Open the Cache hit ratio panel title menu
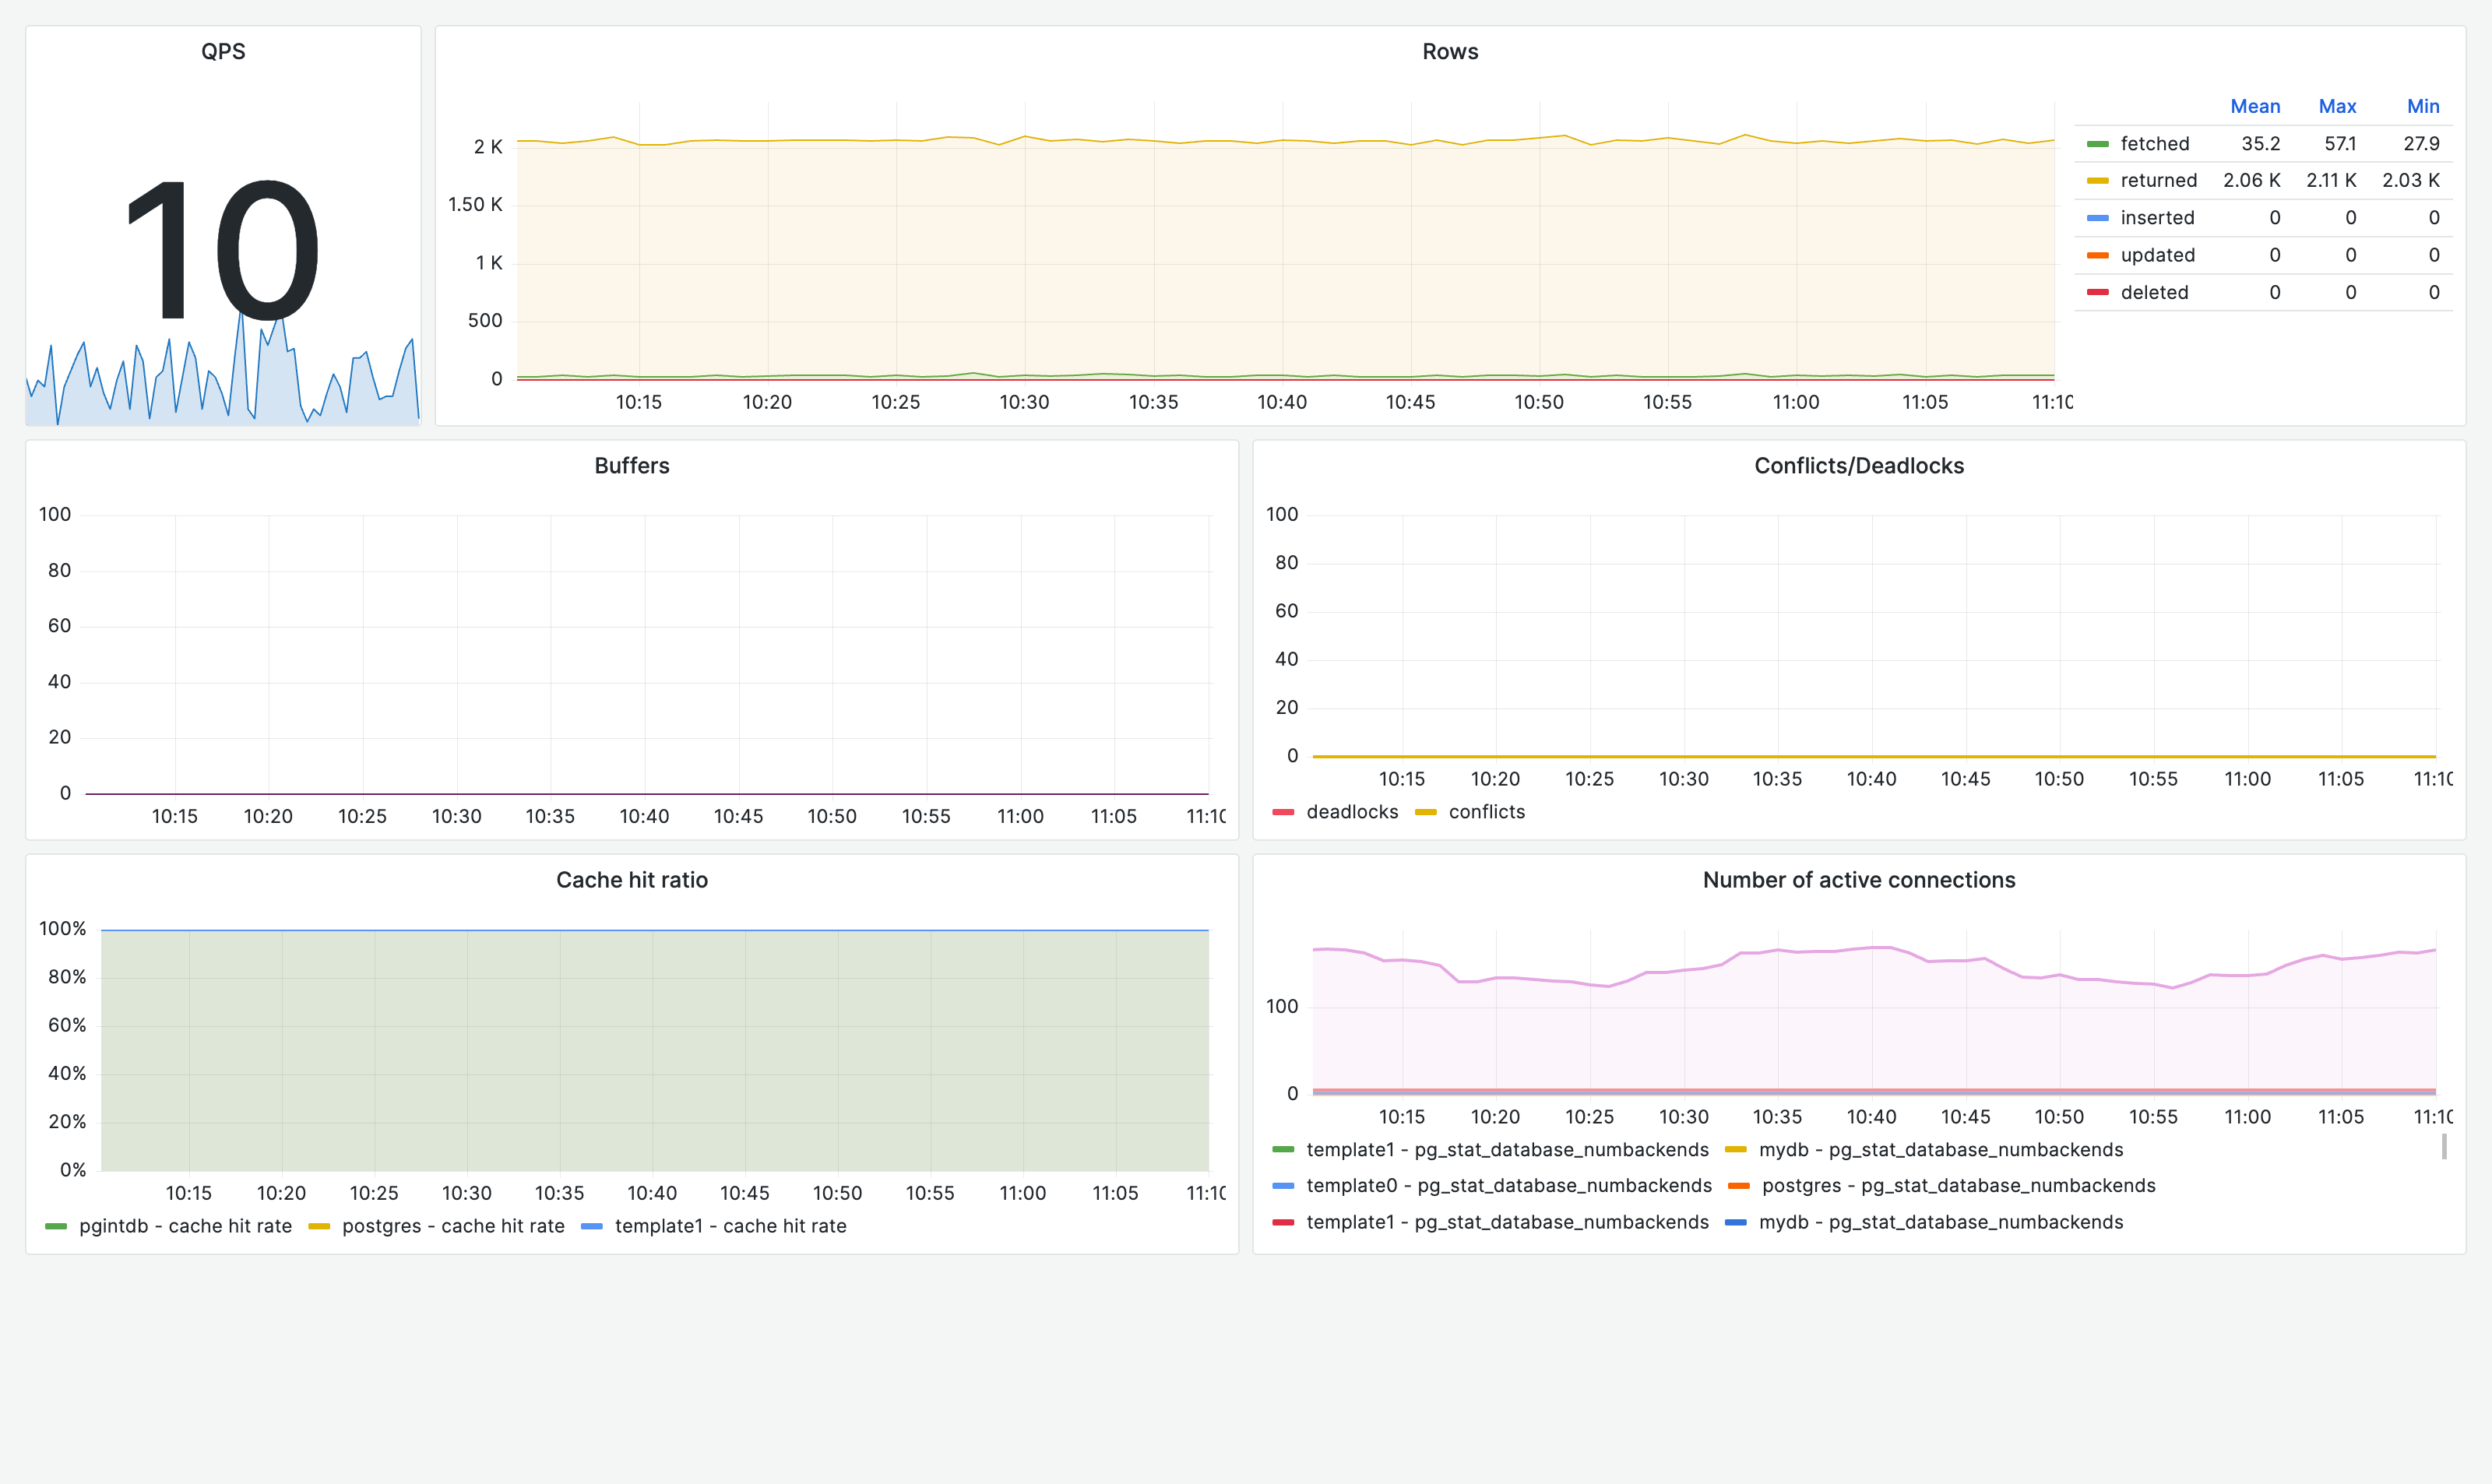Image resolution: width=2492 pixels, height=1484 pixels. click(632, 880)
